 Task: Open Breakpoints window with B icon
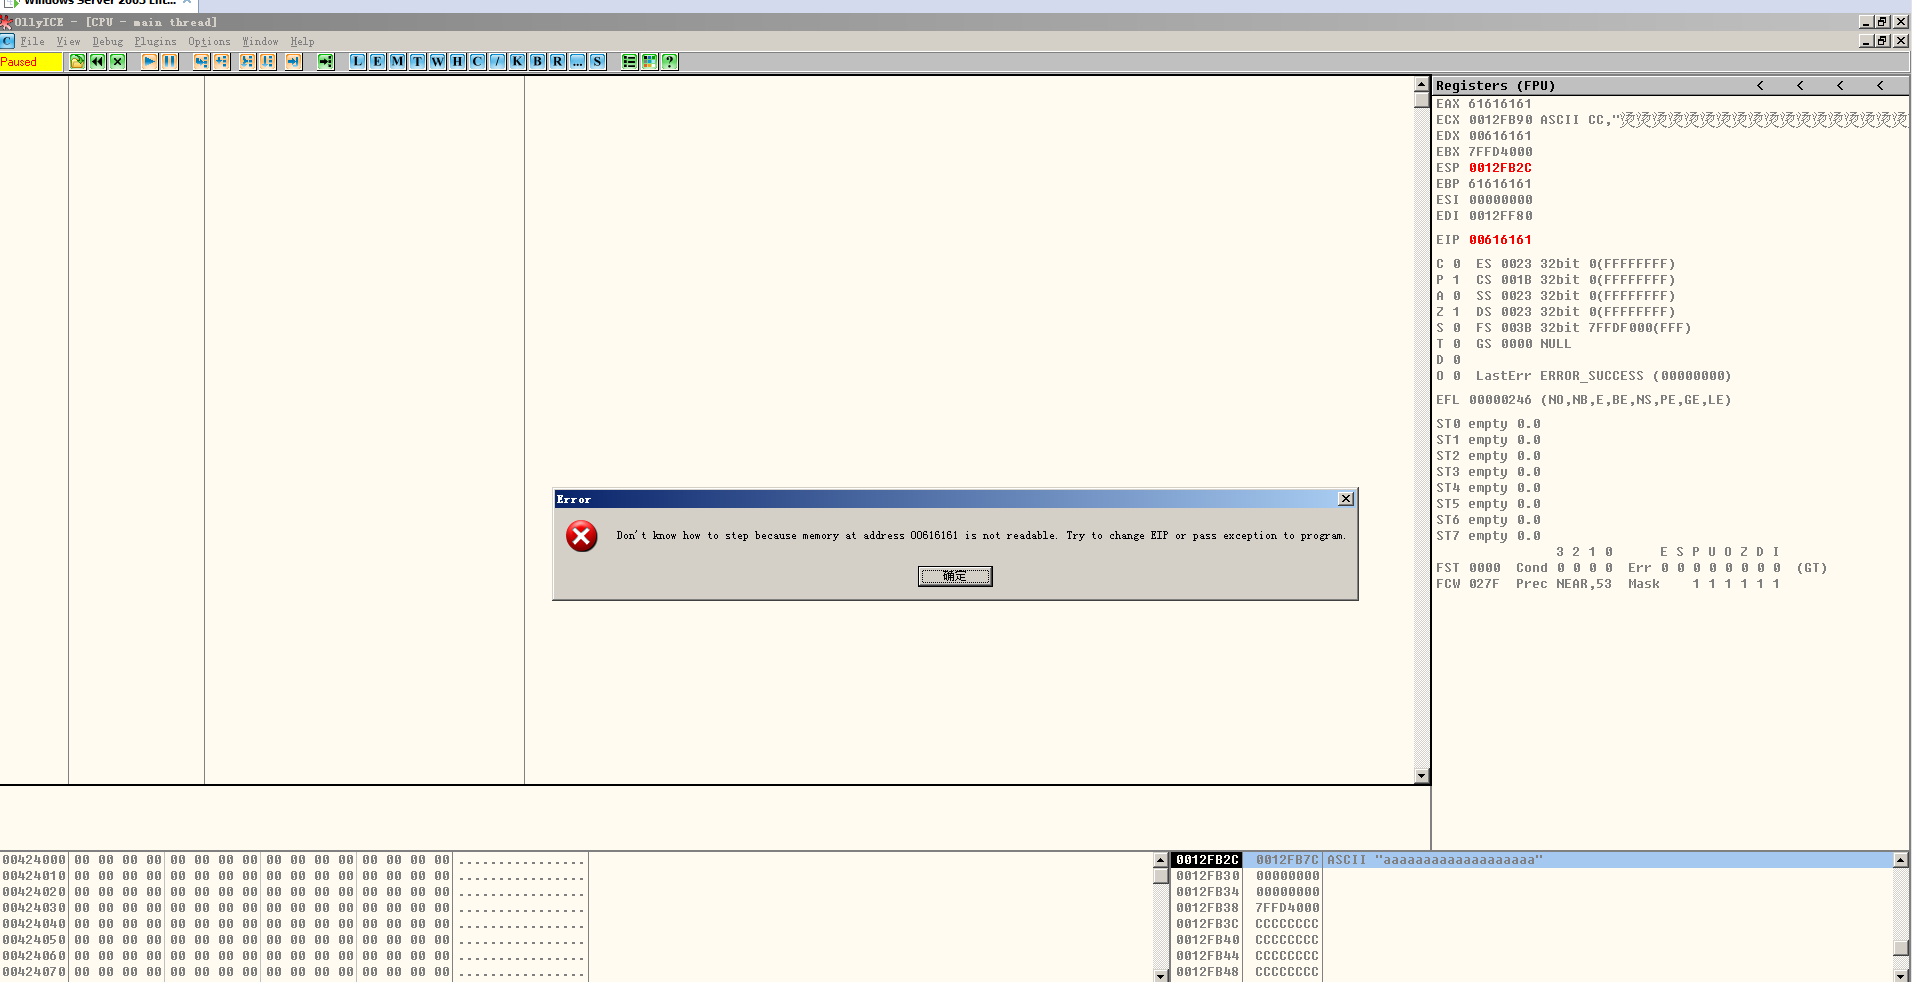tap(537, 62)
